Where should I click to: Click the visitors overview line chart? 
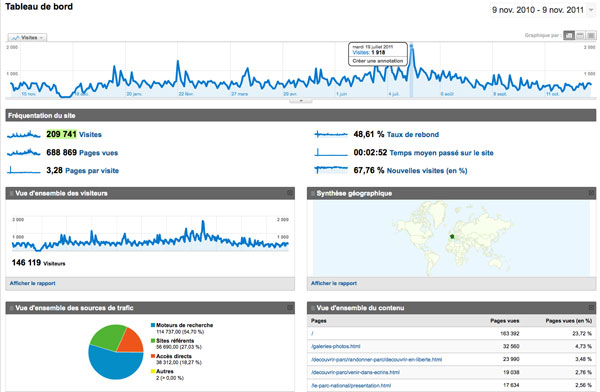click(150, 234)
